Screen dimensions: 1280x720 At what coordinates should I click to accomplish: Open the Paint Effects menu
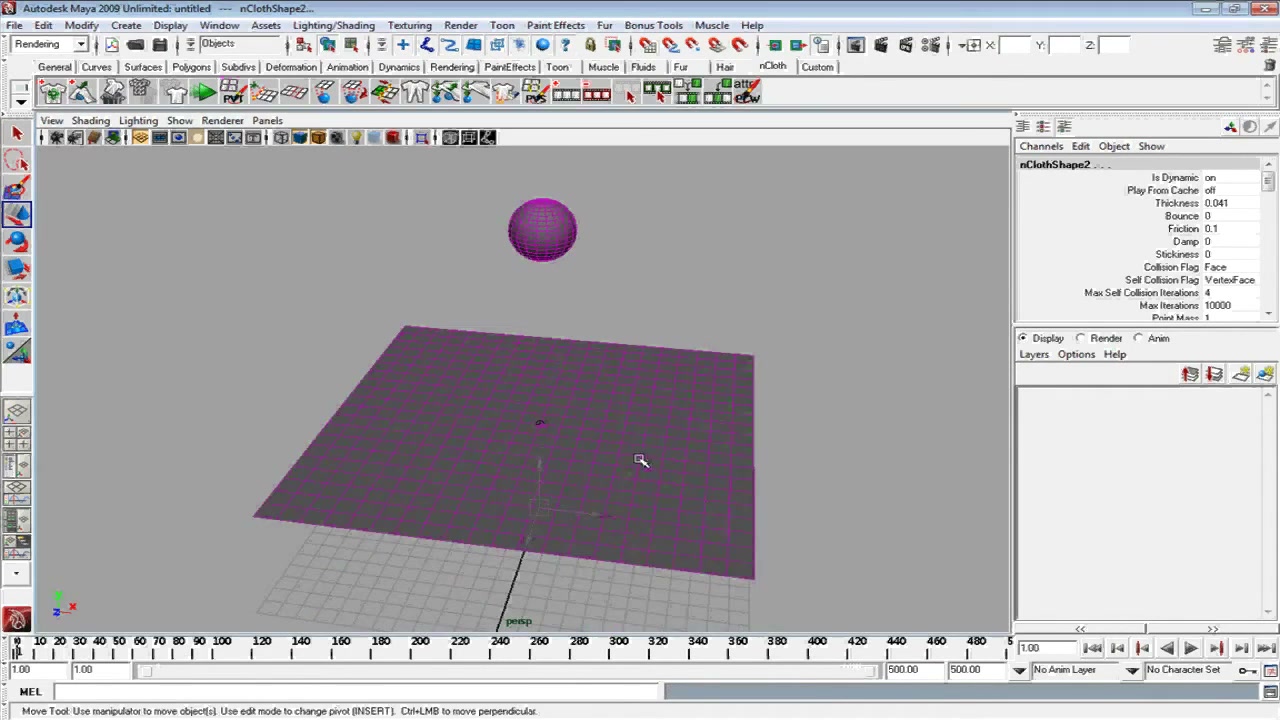click(x=555, y=25)
